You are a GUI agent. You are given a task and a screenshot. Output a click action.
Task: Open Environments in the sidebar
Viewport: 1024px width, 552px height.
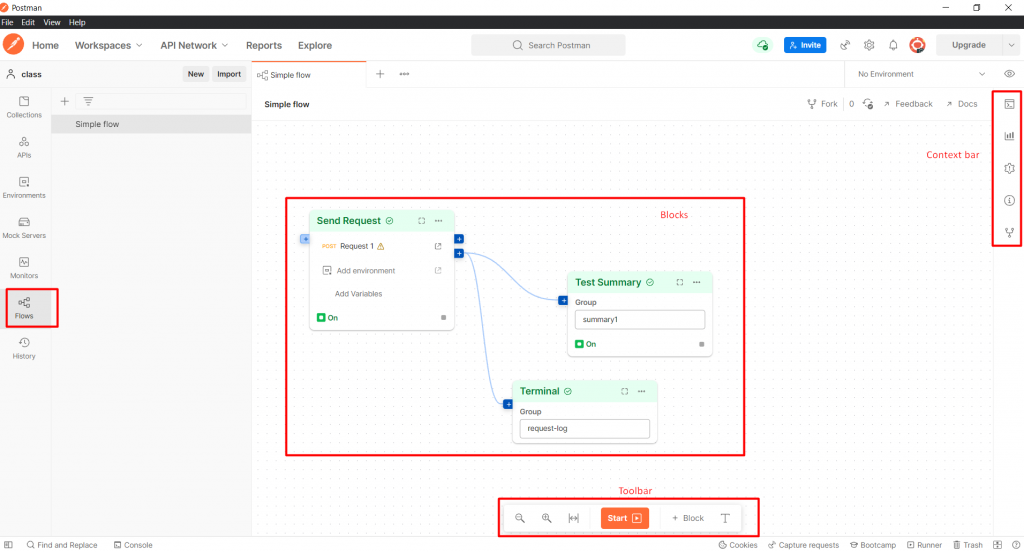24,187
